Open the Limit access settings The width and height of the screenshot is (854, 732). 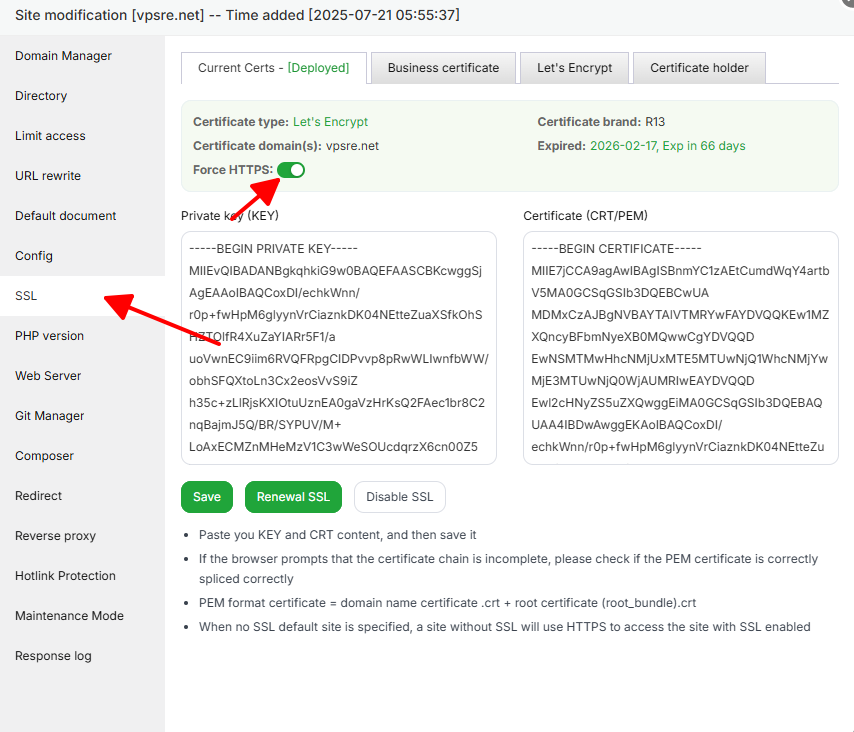pos(50,136)
